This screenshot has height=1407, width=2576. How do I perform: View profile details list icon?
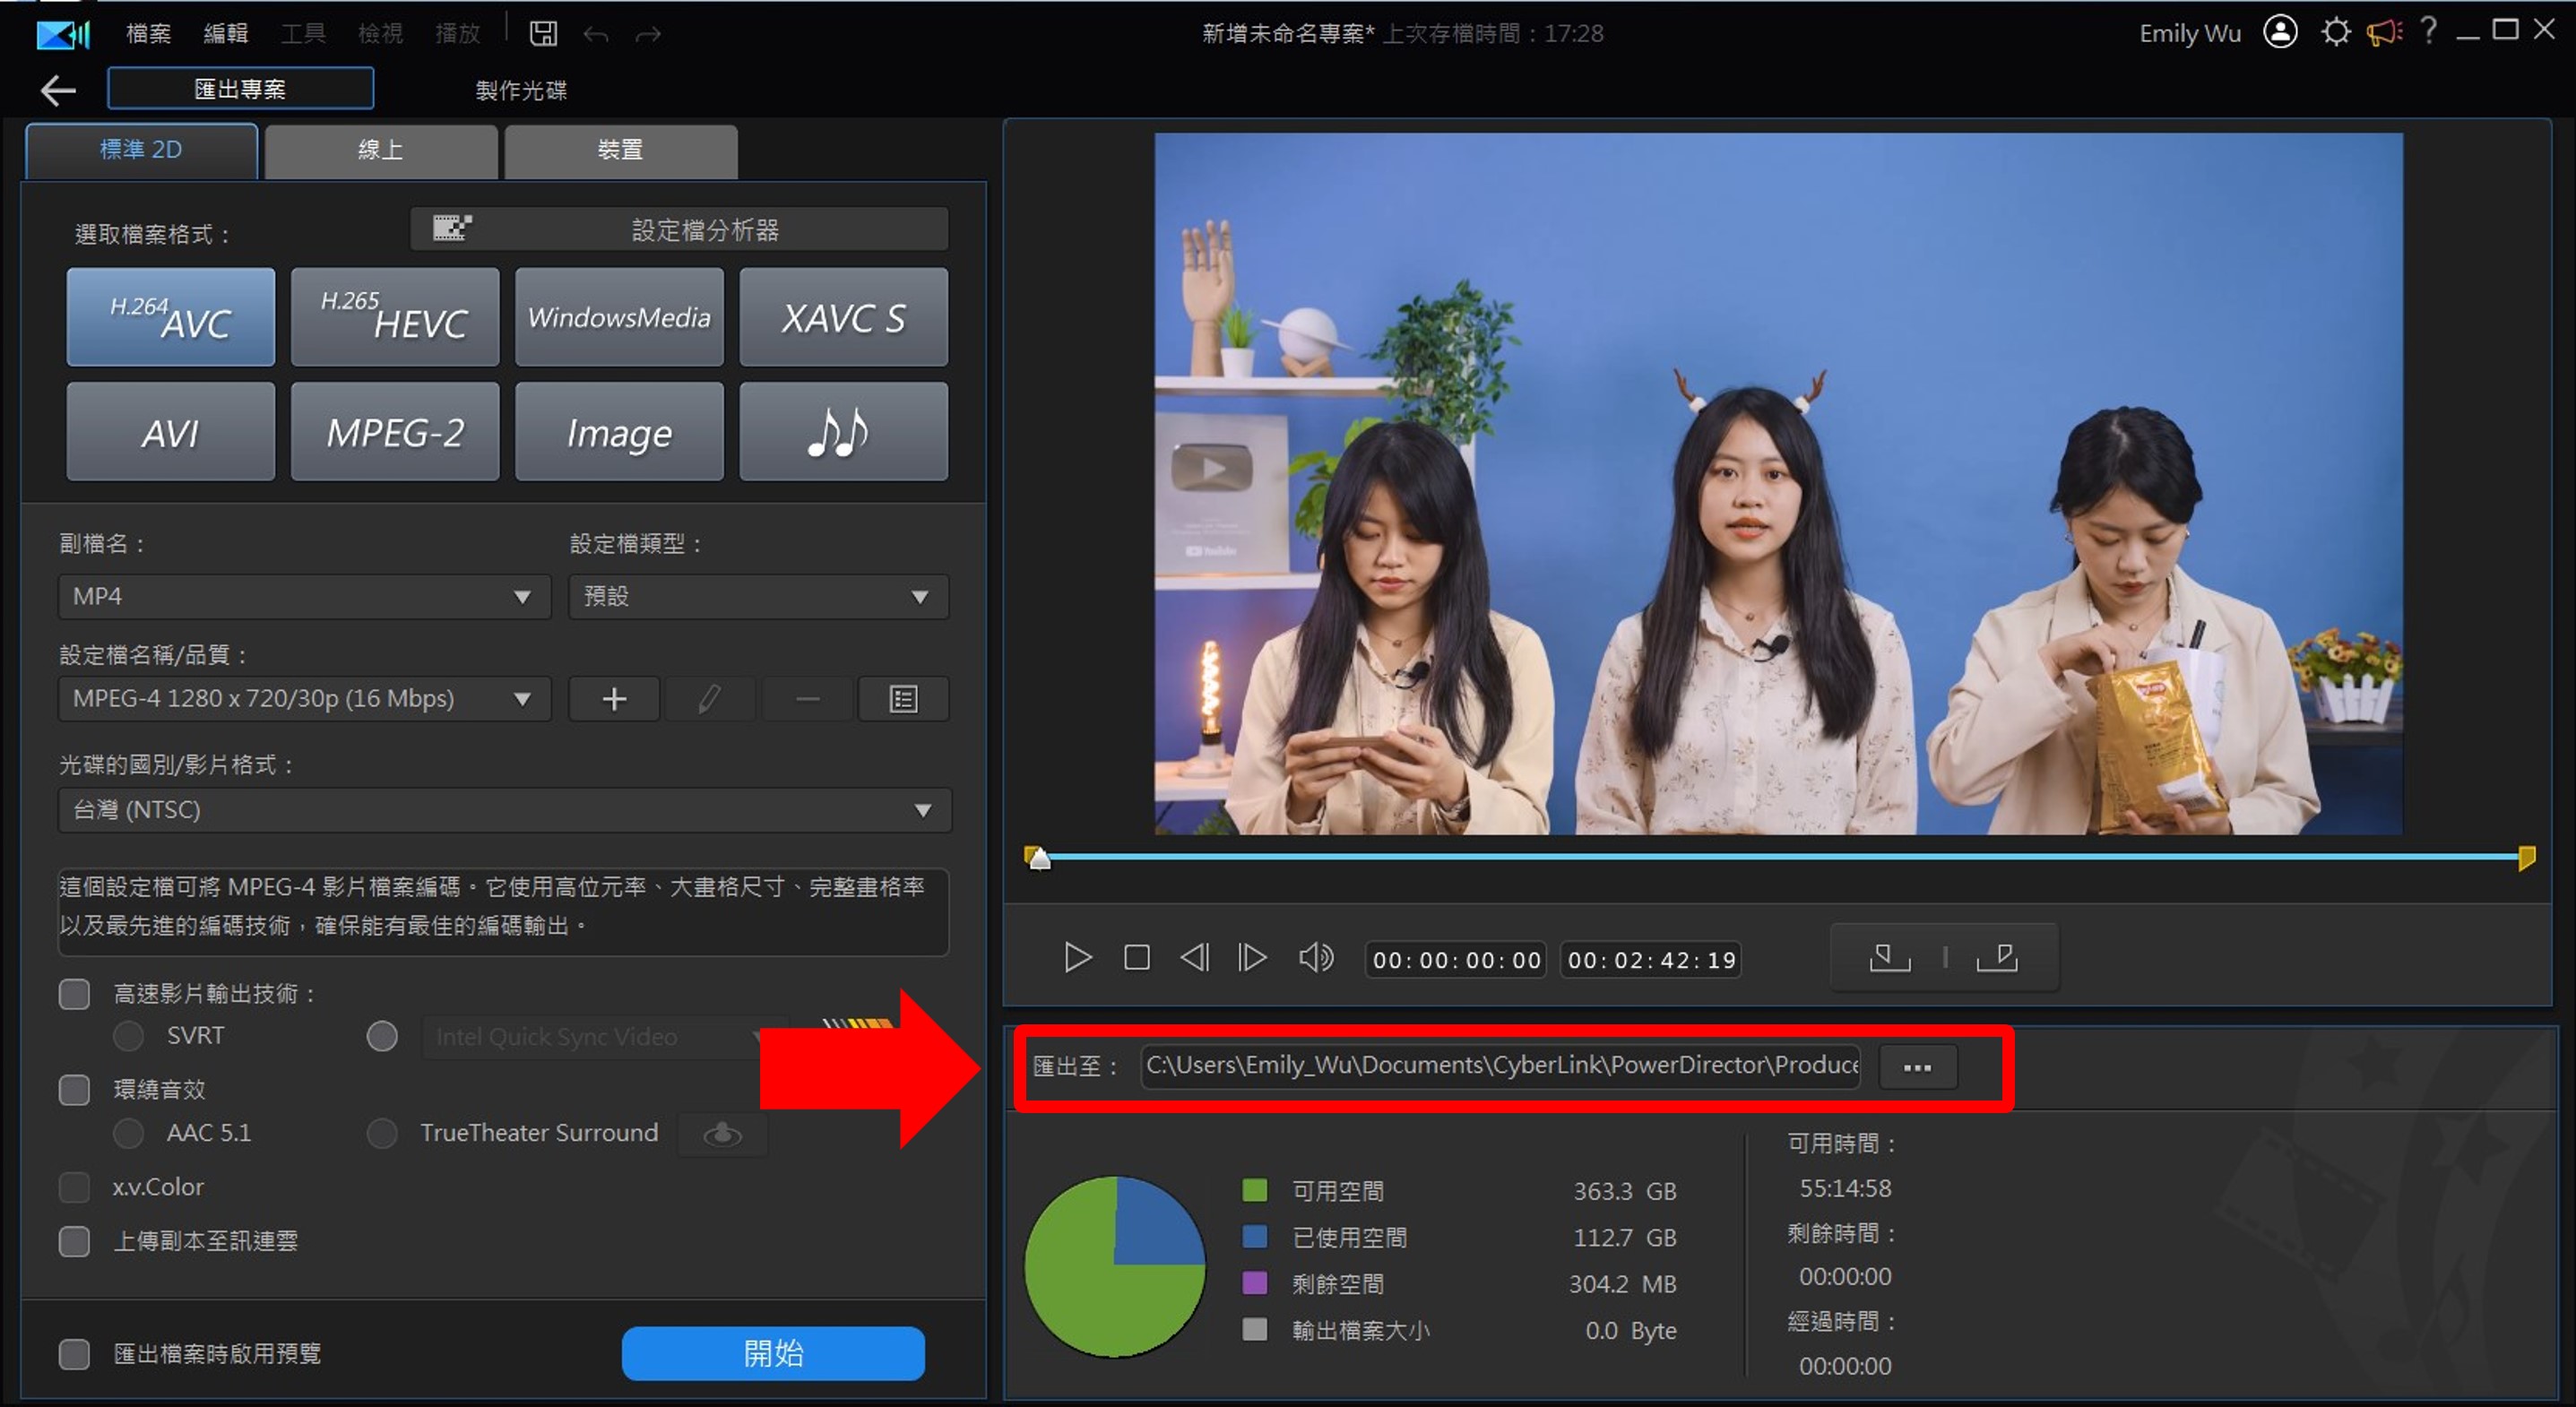(x=903, y=699)
